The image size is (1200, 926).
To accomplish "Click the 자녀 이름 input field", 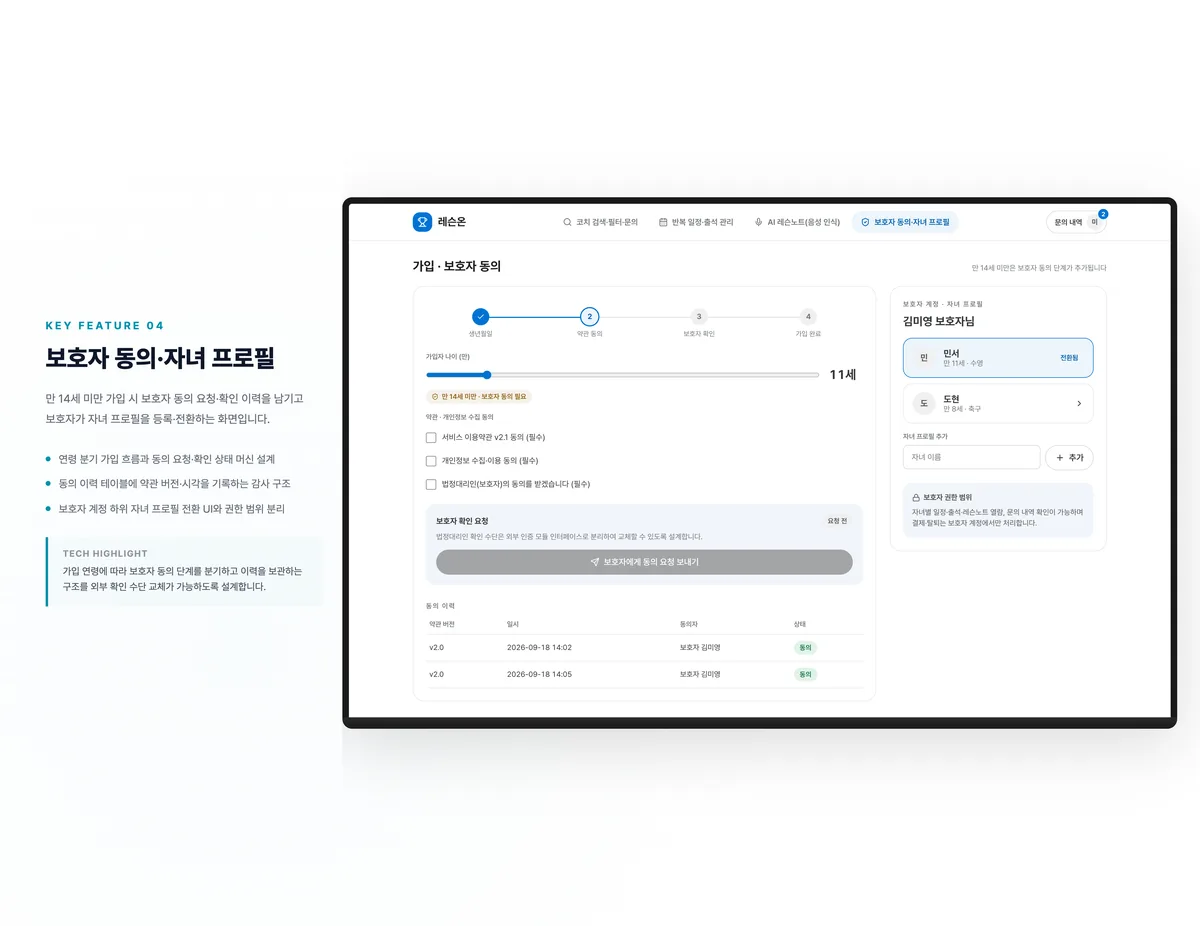I will pyautogui.click(x=972, y=457).
